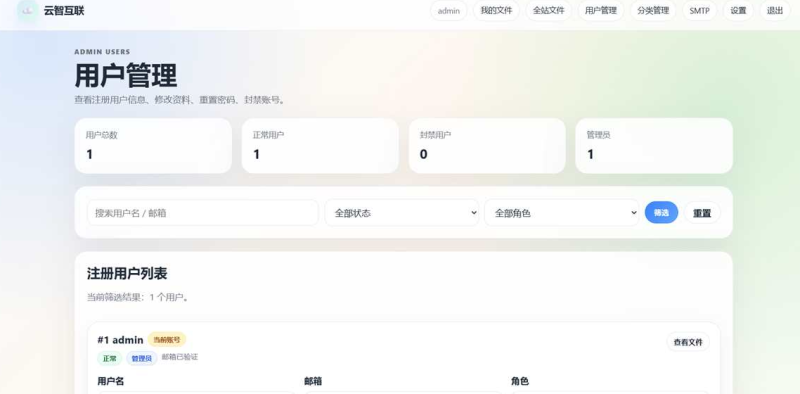Click the blue 筛选 button
Screen dimensions: 800x394
[x=661, y=212]
